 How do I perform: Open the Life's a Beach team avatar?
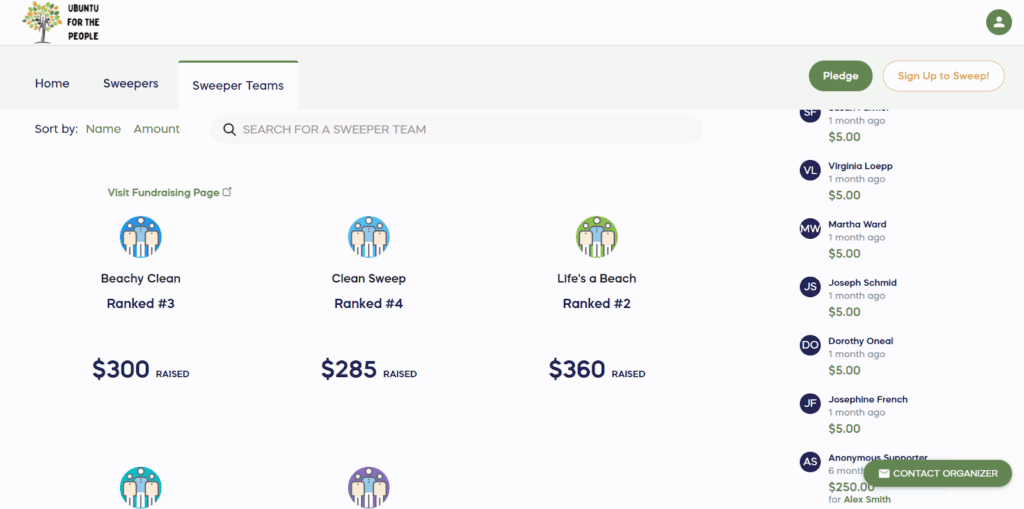pos(596,237)
